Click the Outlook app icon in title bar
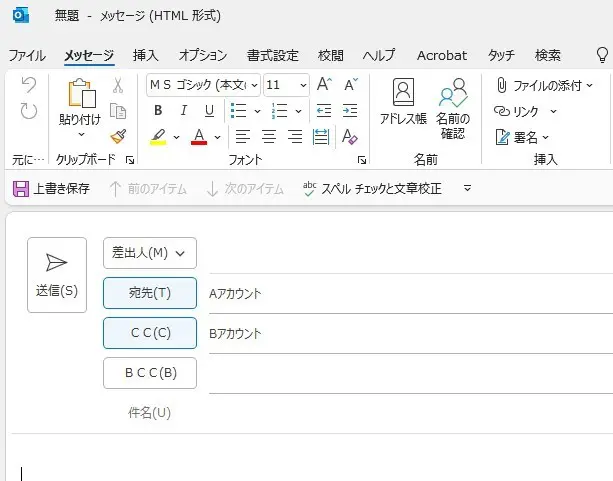This screenshot has height=481, width=613. click(x=20, y=16)
